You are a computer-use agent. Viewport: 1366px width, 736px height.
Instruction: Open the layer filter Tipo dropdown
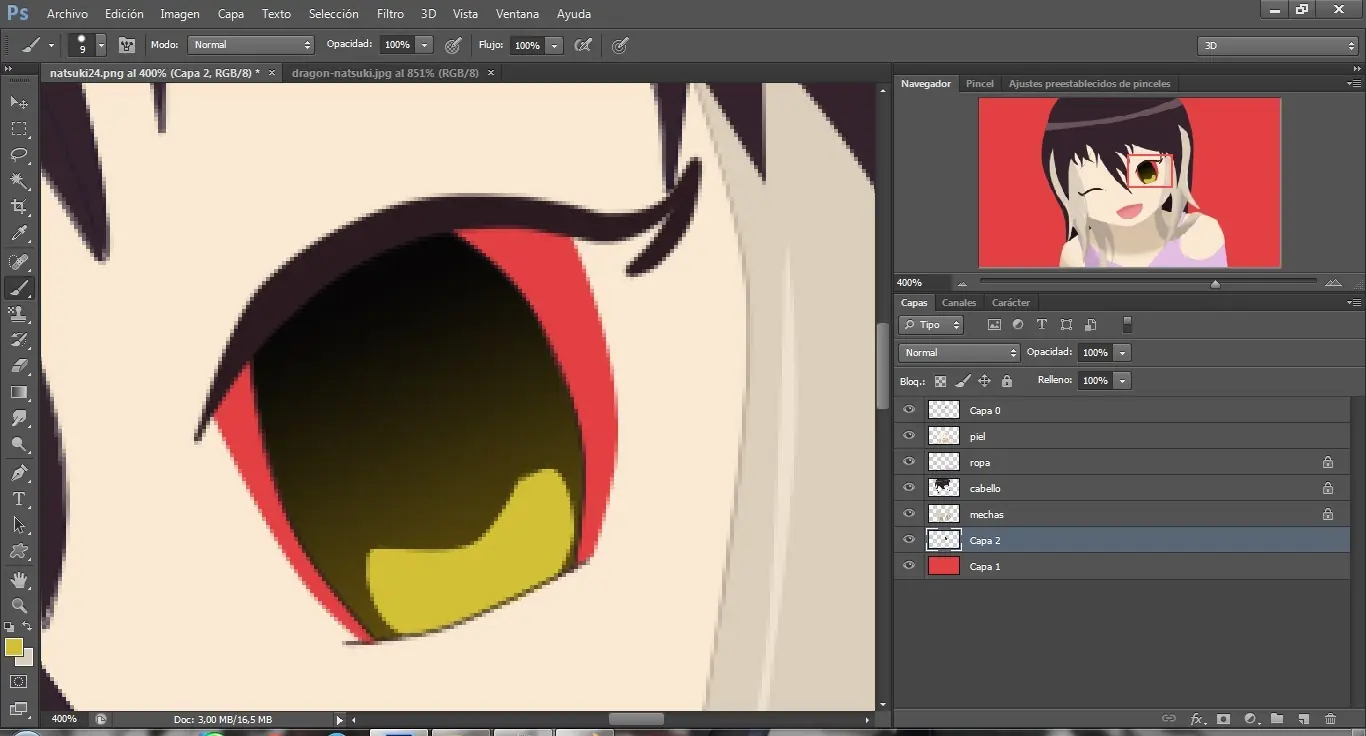click(931, 325)
